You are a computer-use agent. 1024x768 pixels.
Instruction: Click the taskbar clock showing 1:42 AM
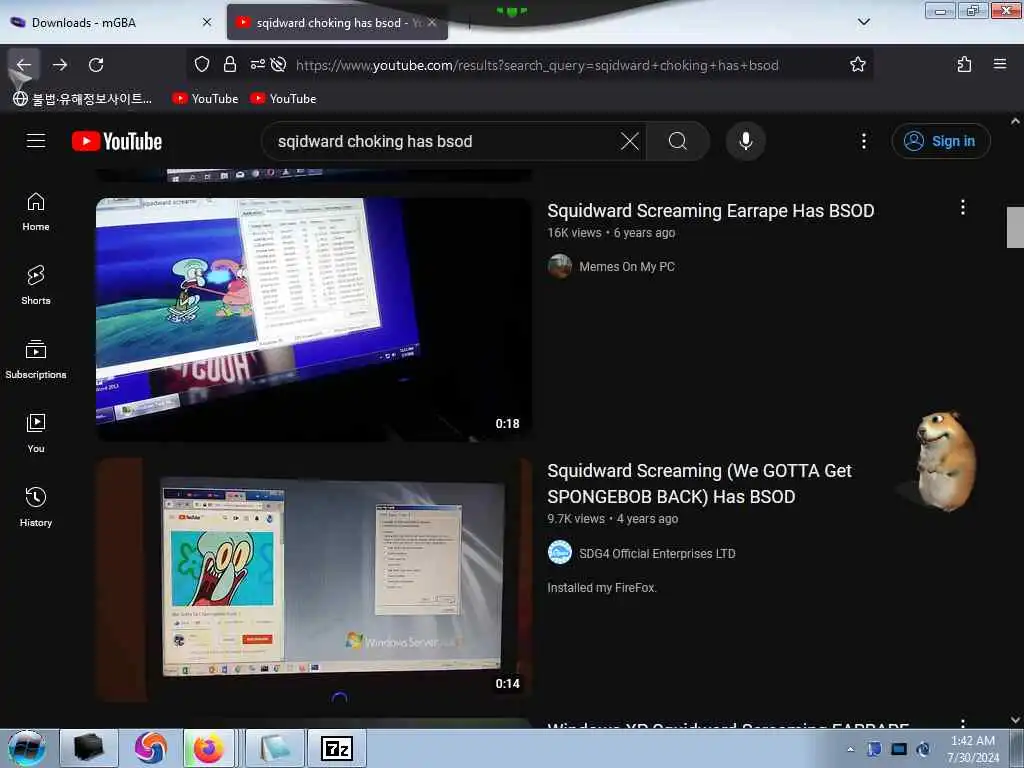click(x=973, y=749)
